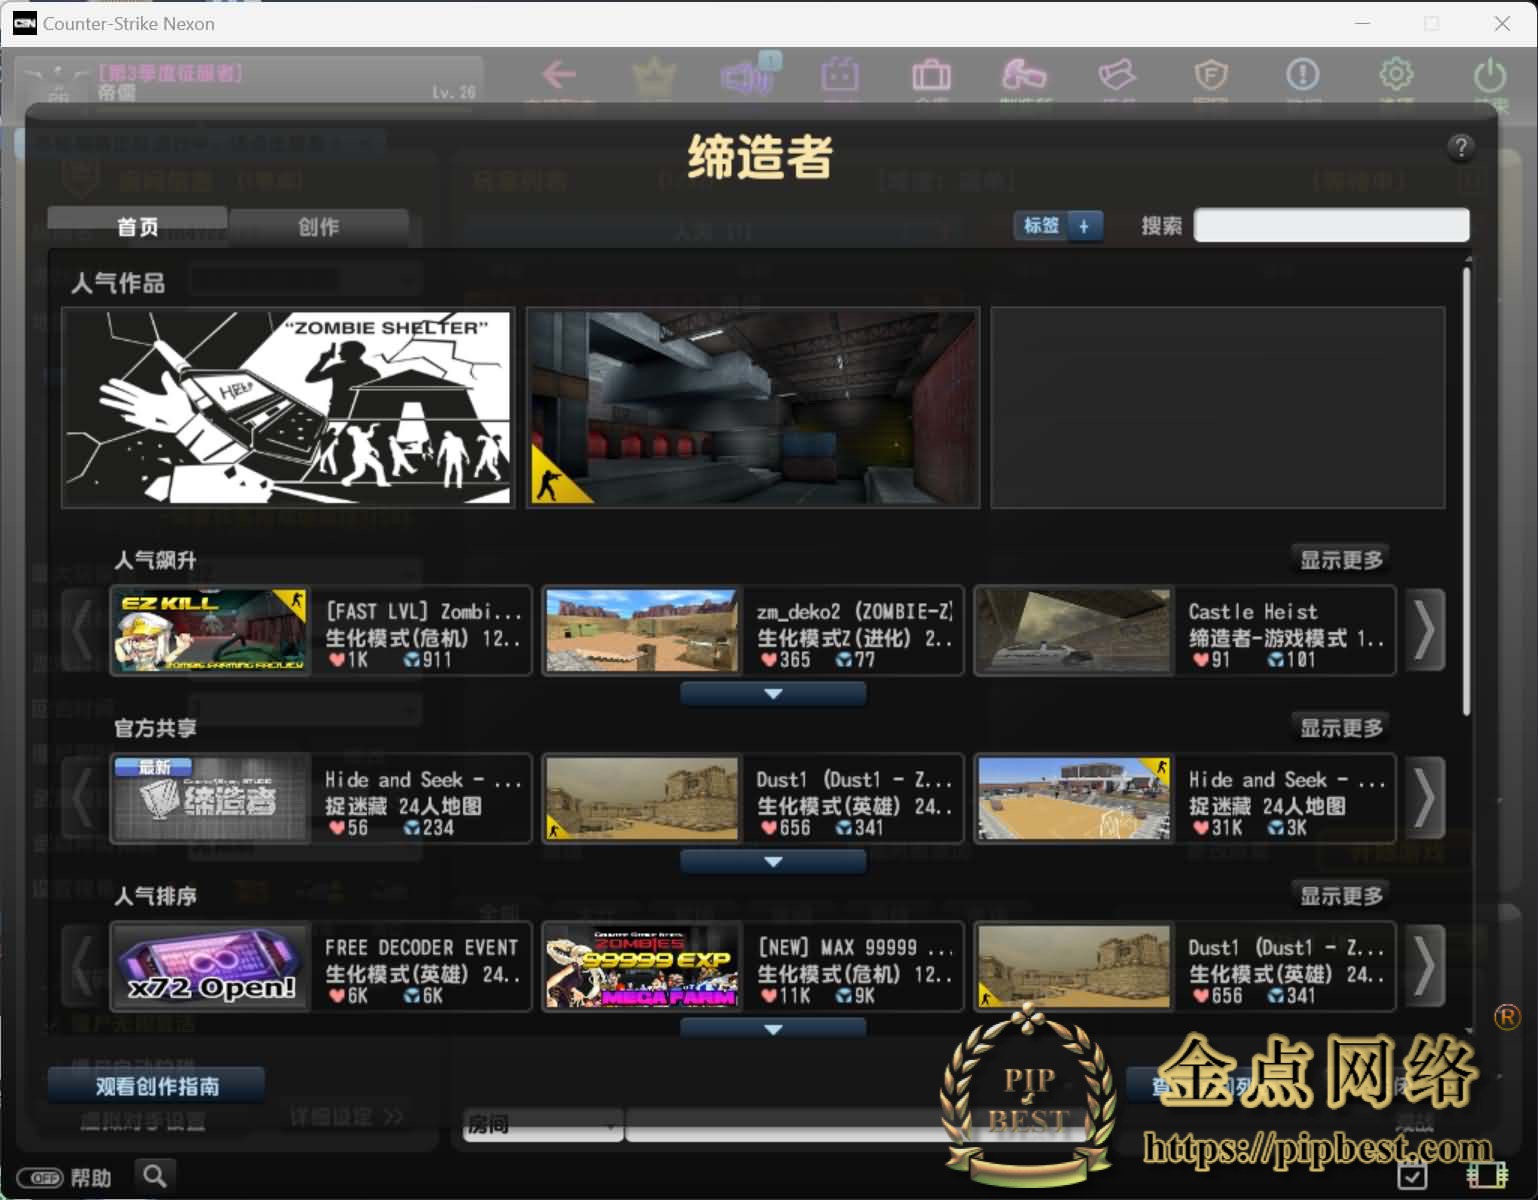
Task: Open the [FAST LVL] Zombi... map card
Action: pyautogui.click(x=320, y=631)
